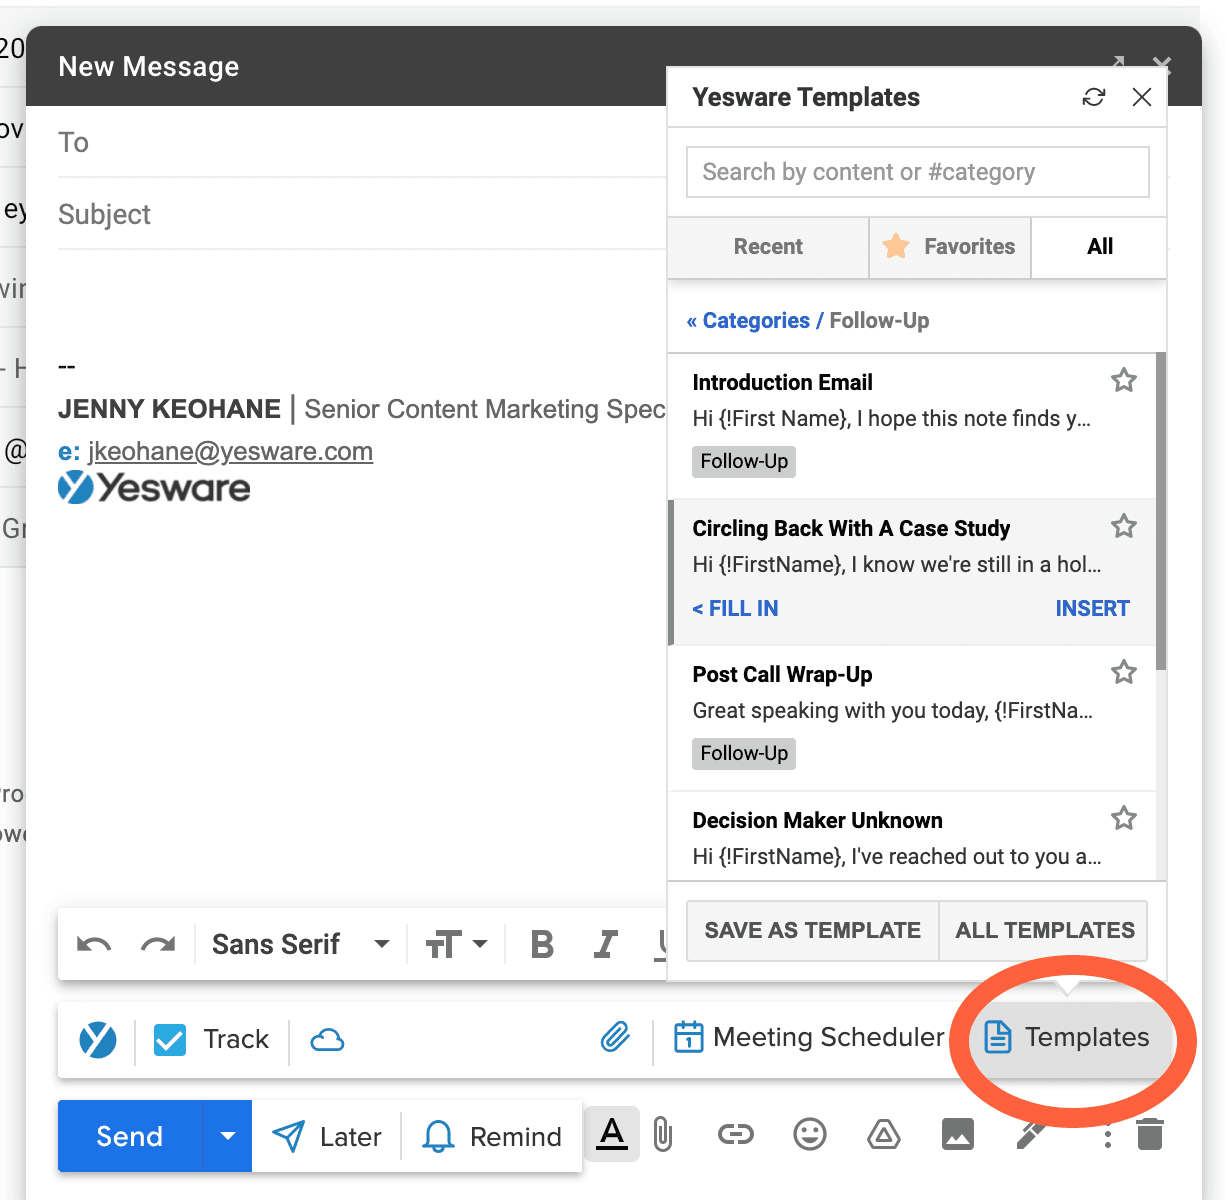Open the Send options dropdown arrow
This screenshot has height=1200, width=1226.
coord(227,1135)
